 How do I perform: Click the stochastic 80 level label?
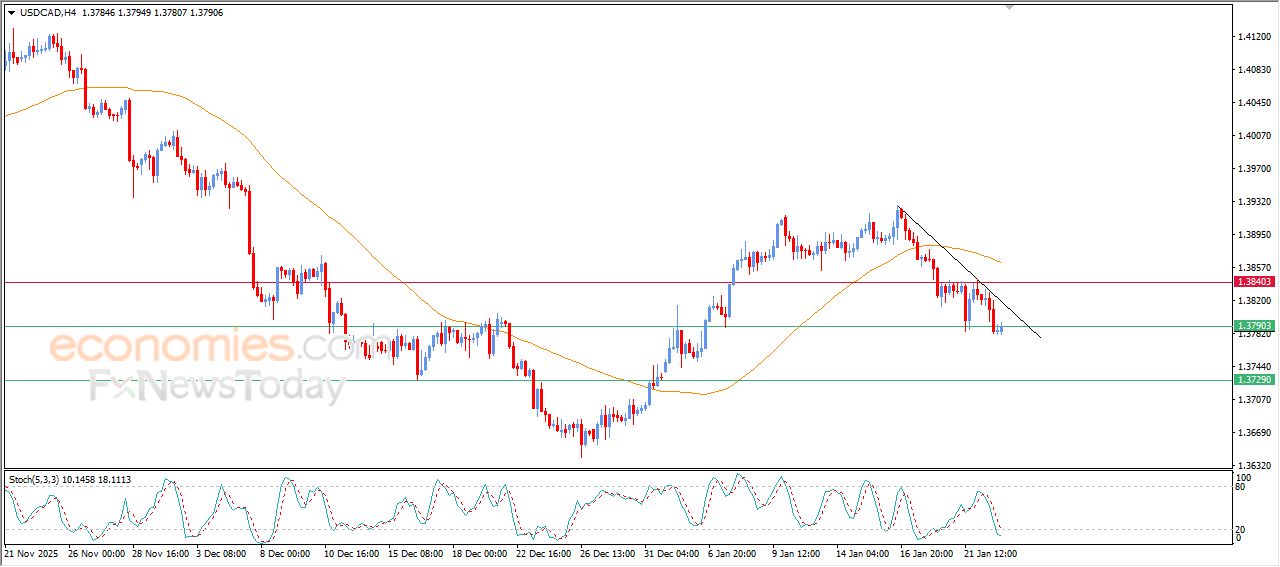[1239, 487]
